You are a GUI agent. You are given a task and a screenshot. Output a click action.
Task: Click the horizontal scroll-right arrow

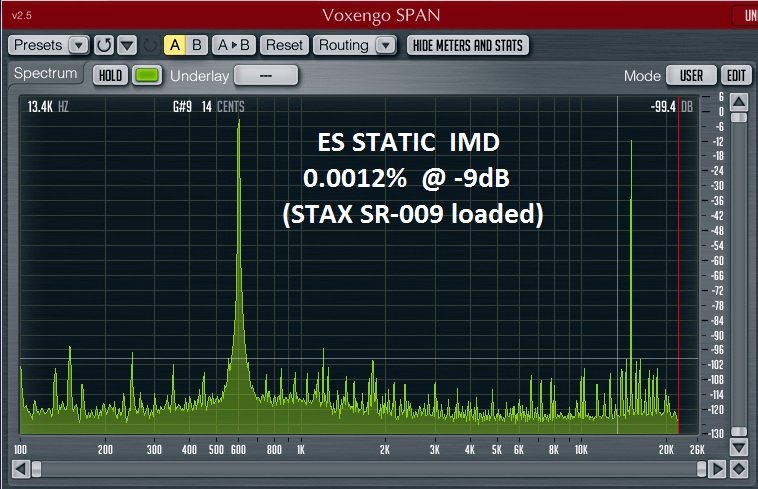tap(717, 469)
